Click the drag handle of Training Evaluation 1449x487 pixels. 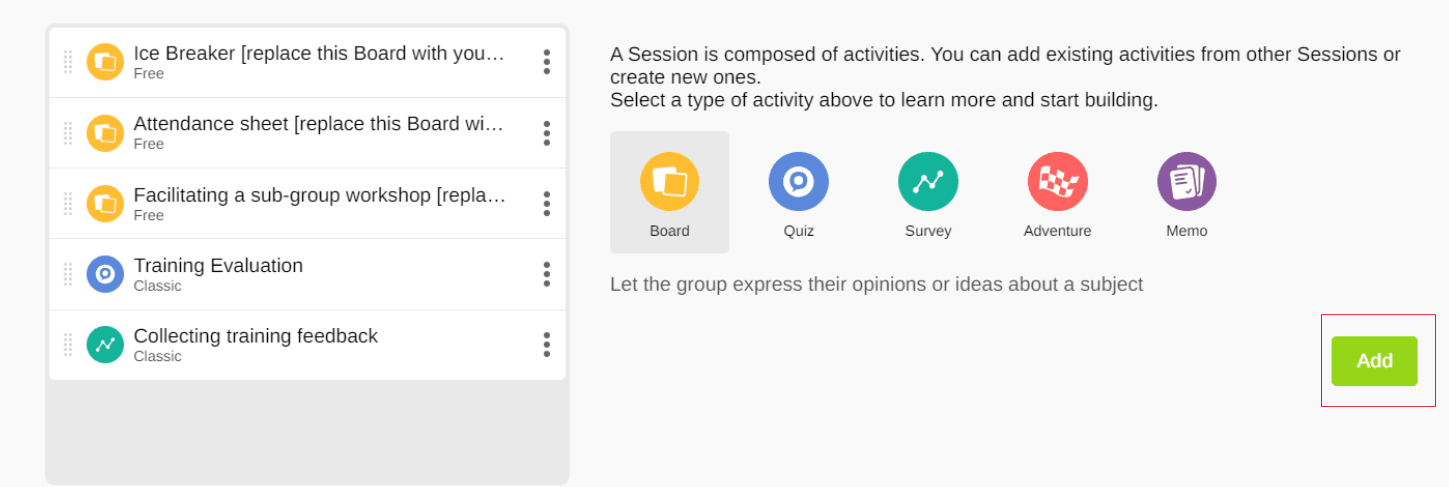pyautogui.click(x=68, y=274)
